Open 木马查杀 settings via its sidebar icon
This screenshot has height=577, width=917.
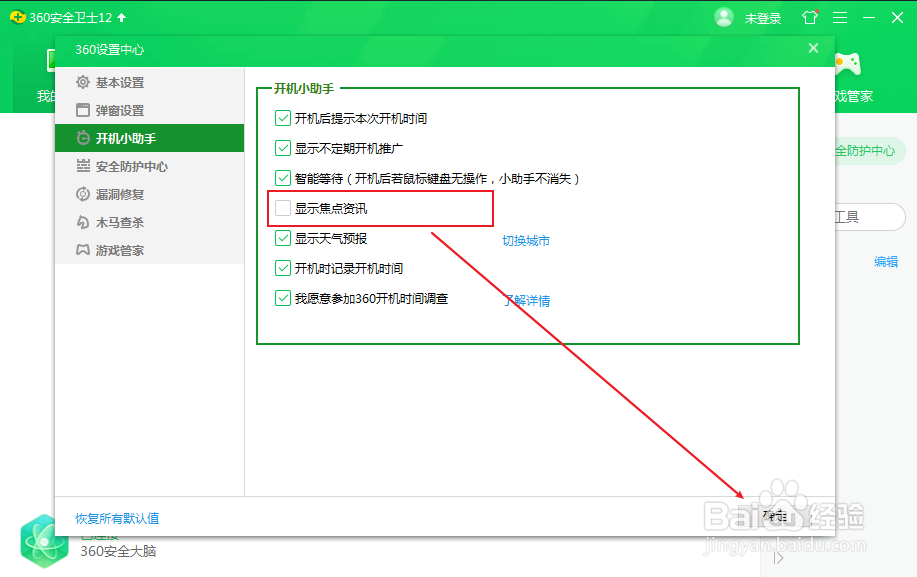83,222
